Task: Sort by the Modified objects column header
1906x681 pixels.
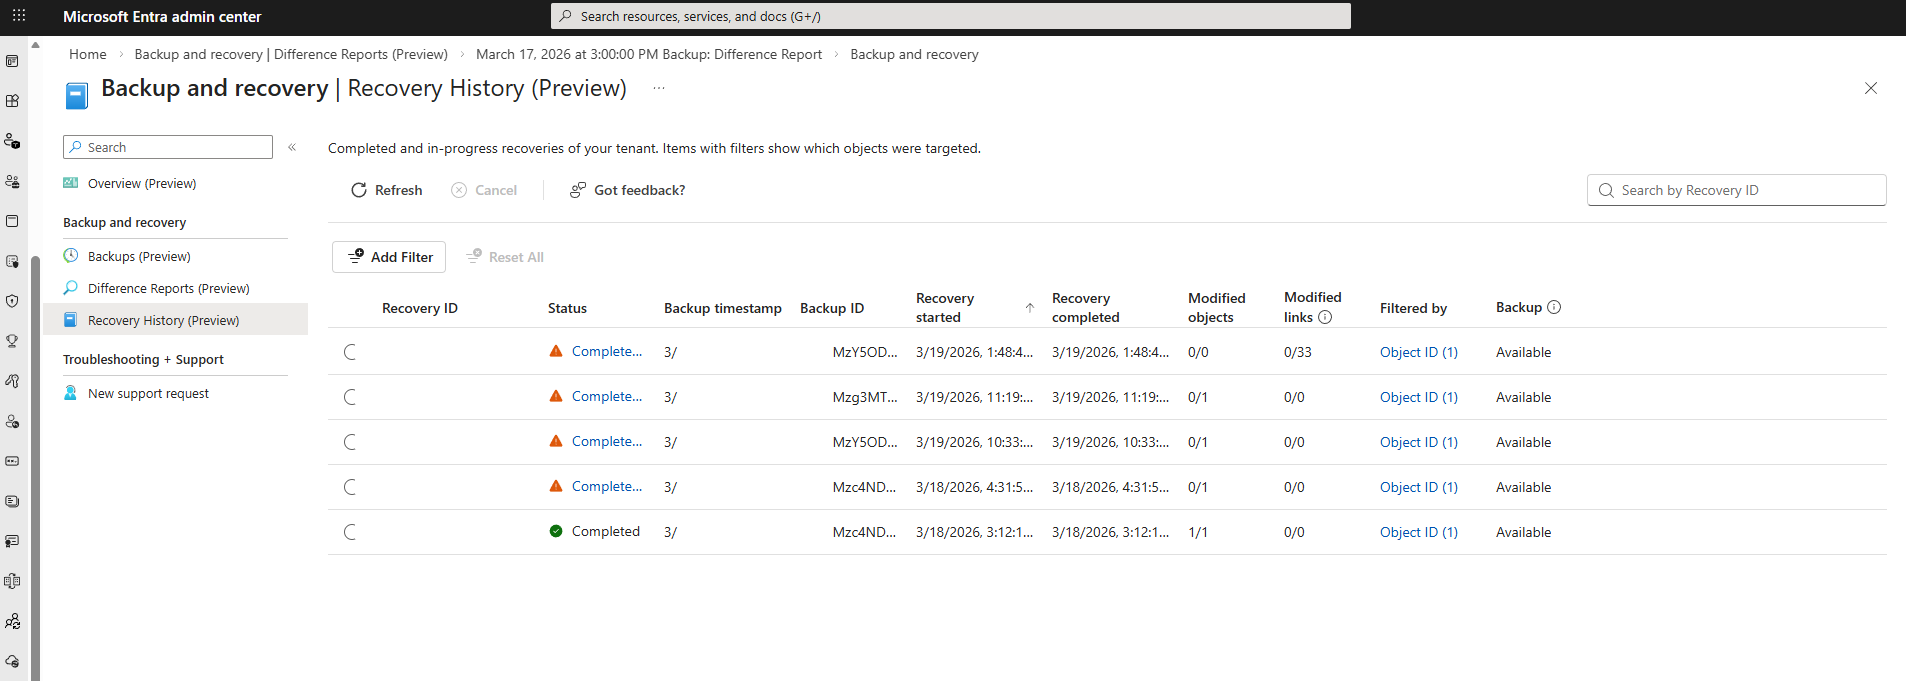Action: pos(1217,308)
